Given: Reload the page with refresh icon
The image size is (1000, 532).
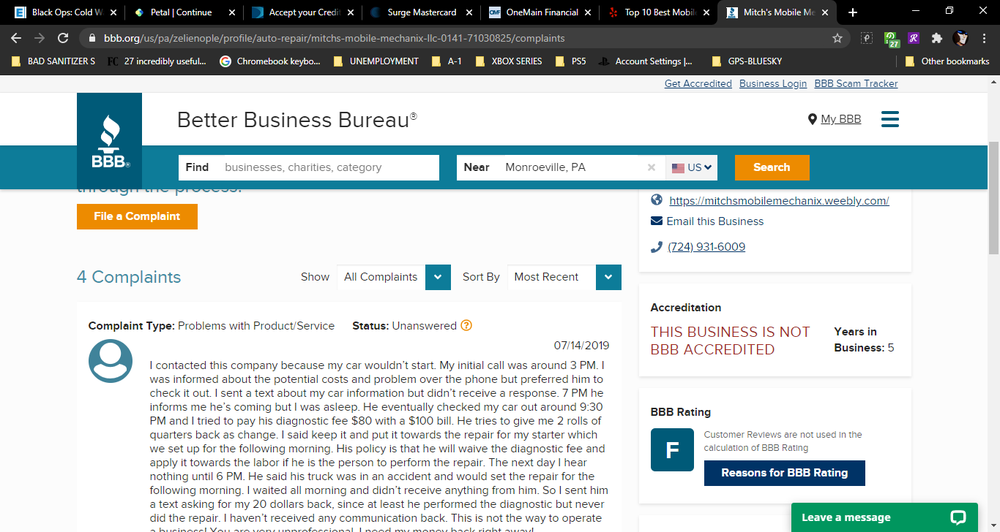Looking at the screenshot, I should tap(62, 38).
